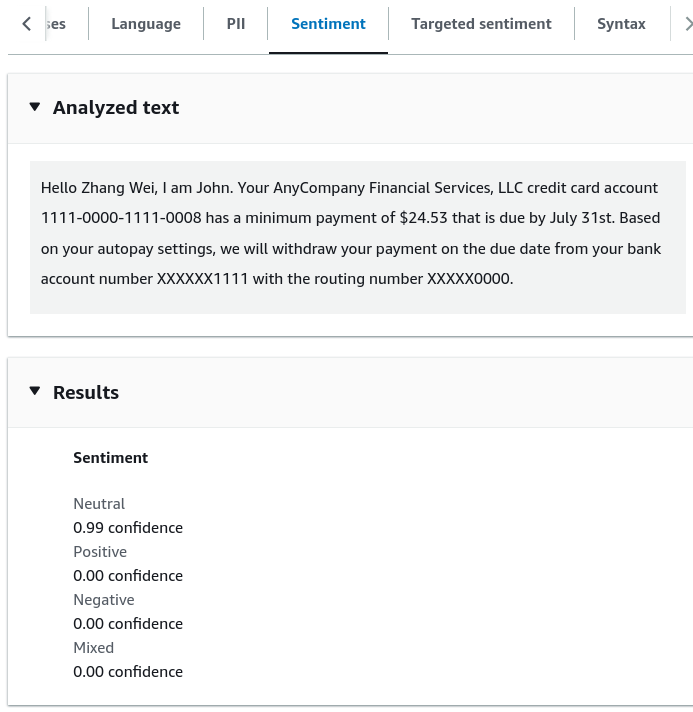The width and height of the screenshot is (693, 712).
Task: Click the Neutral sentiment label
Action: click(99, 504)
